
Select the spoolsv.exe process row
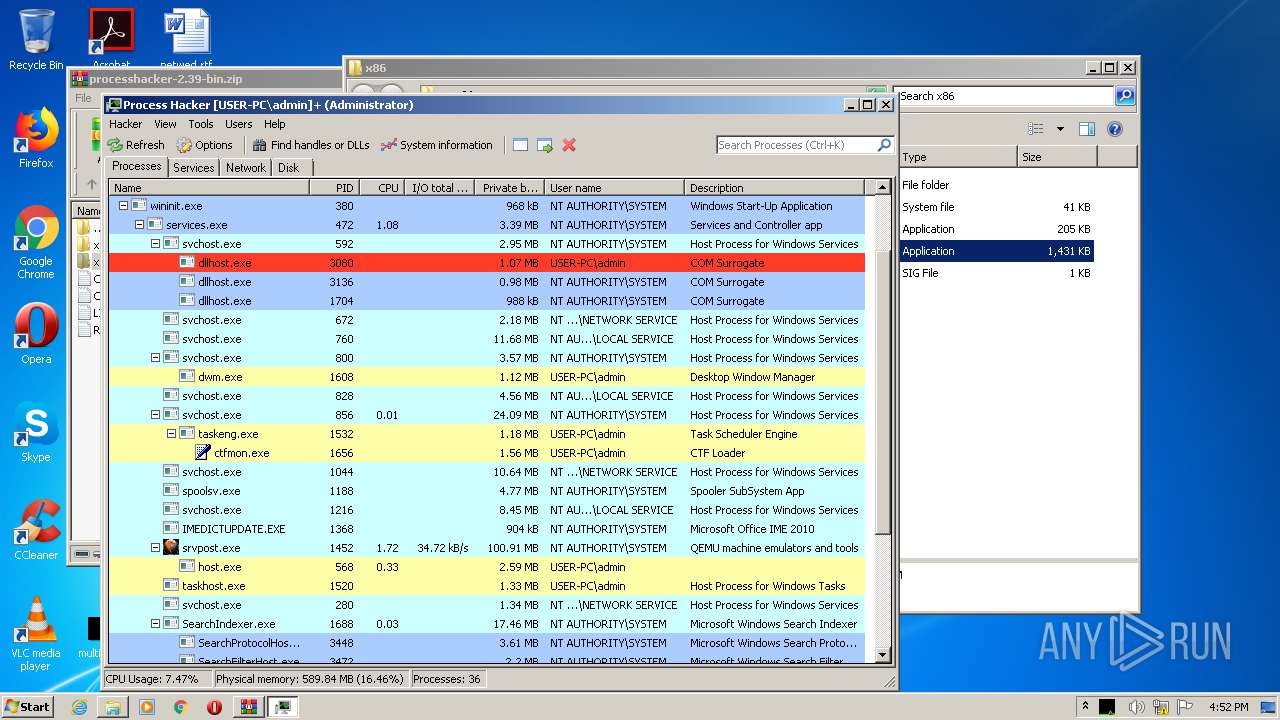click(x=487, y=491)
